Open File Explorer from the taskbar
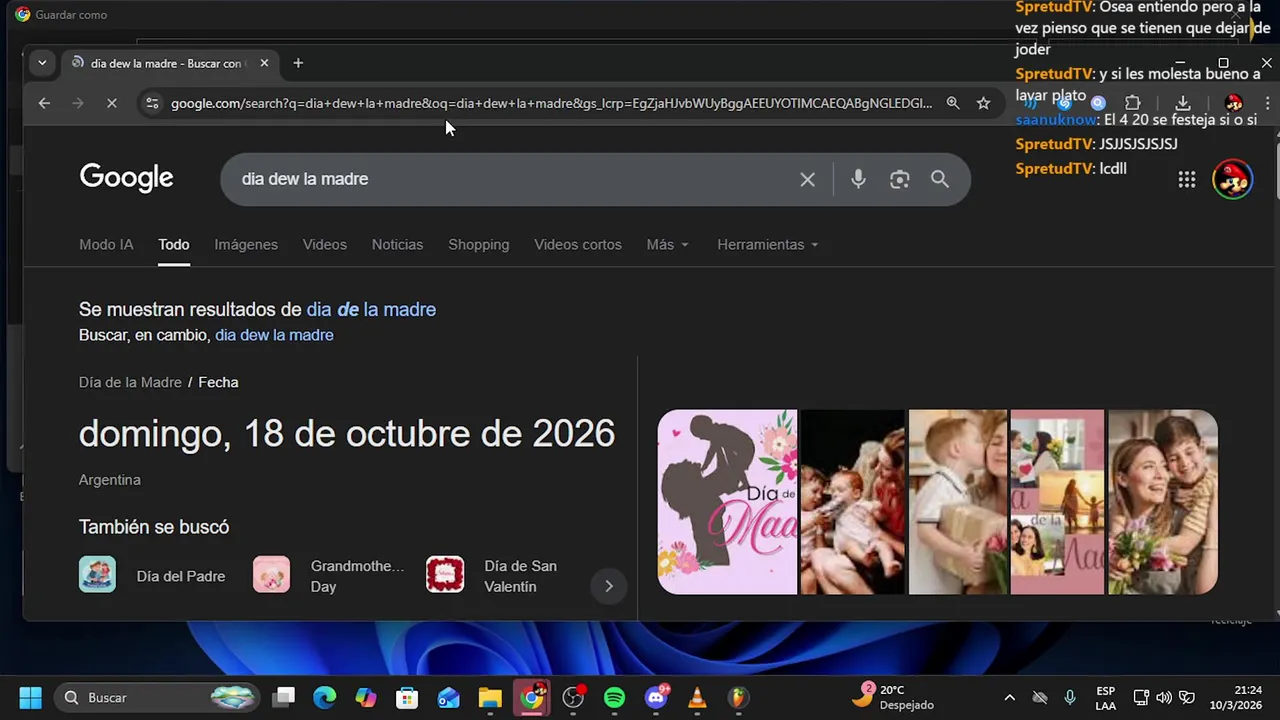The image size is (1280, 720). click(489, 697)
